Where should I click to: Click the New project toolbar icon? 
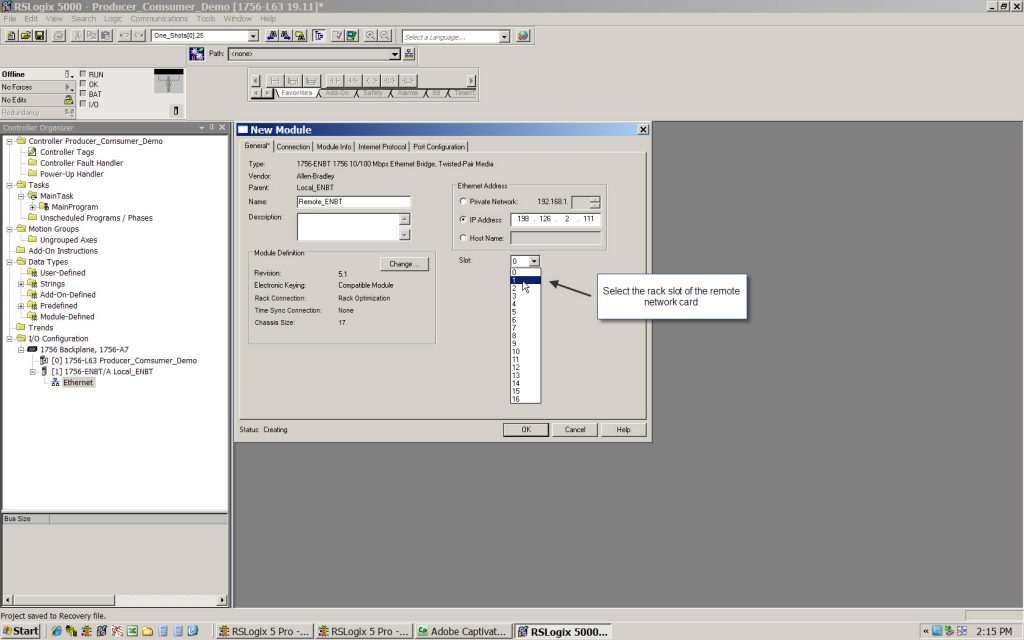pos(11,36)
